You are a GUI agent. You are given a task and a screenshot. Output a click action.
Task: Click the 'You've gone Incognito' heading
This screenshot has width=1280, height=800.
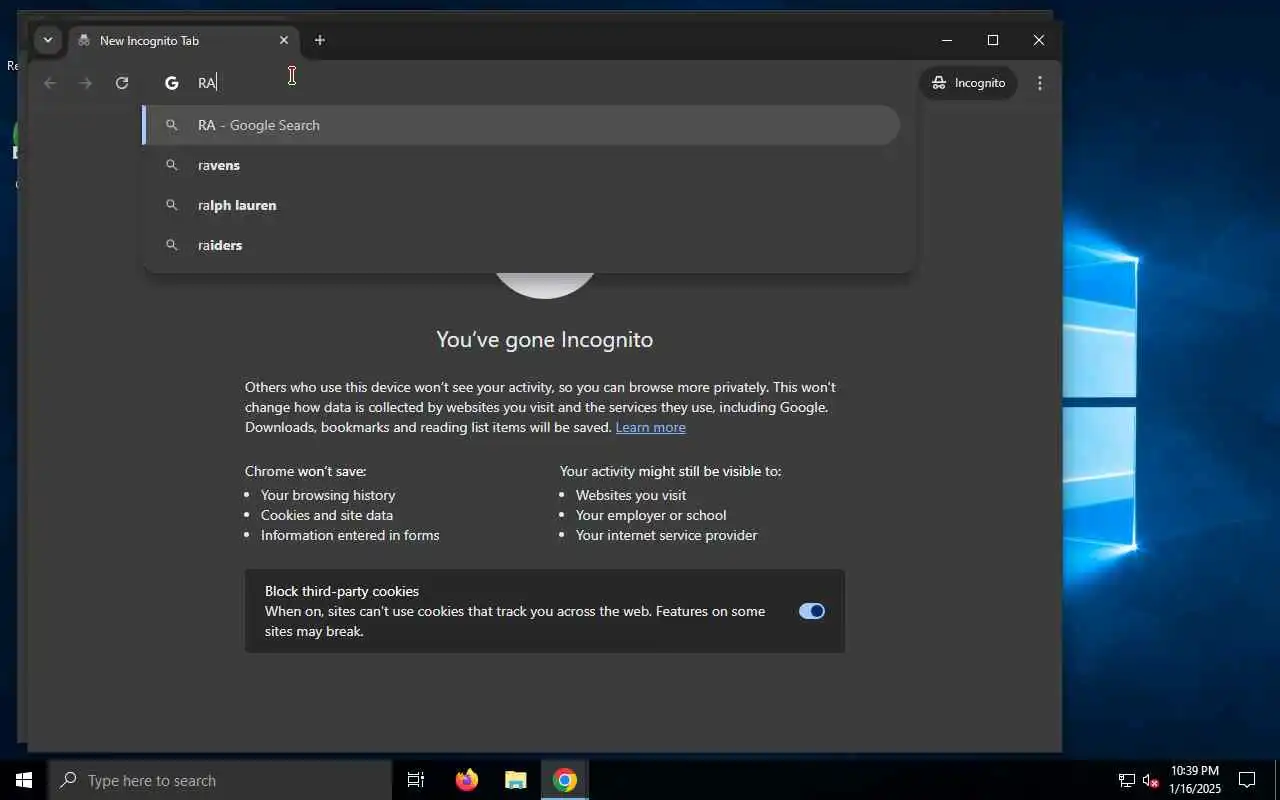[545, 339]
